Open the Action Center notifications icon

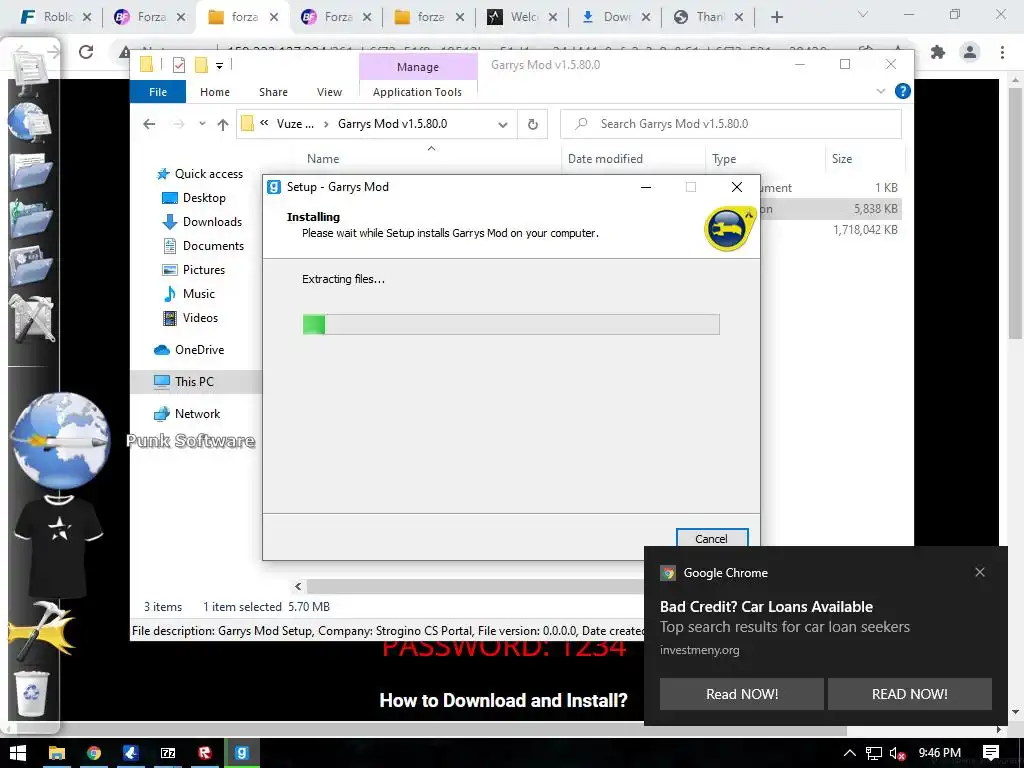[x=991, y=753]
